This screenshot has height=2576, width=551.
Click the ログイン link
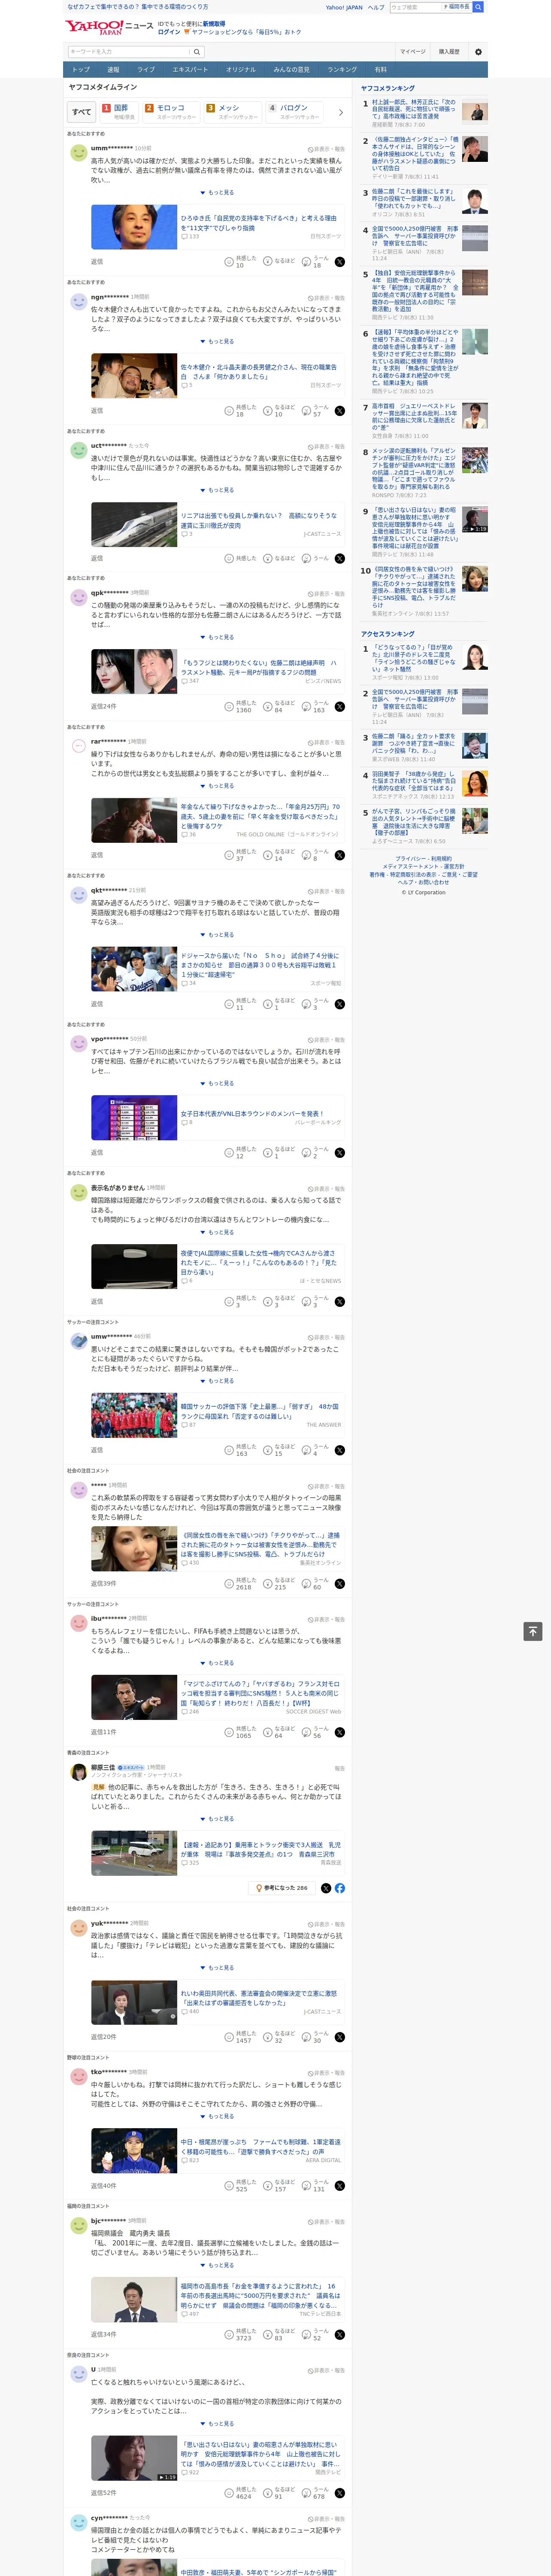169,32
